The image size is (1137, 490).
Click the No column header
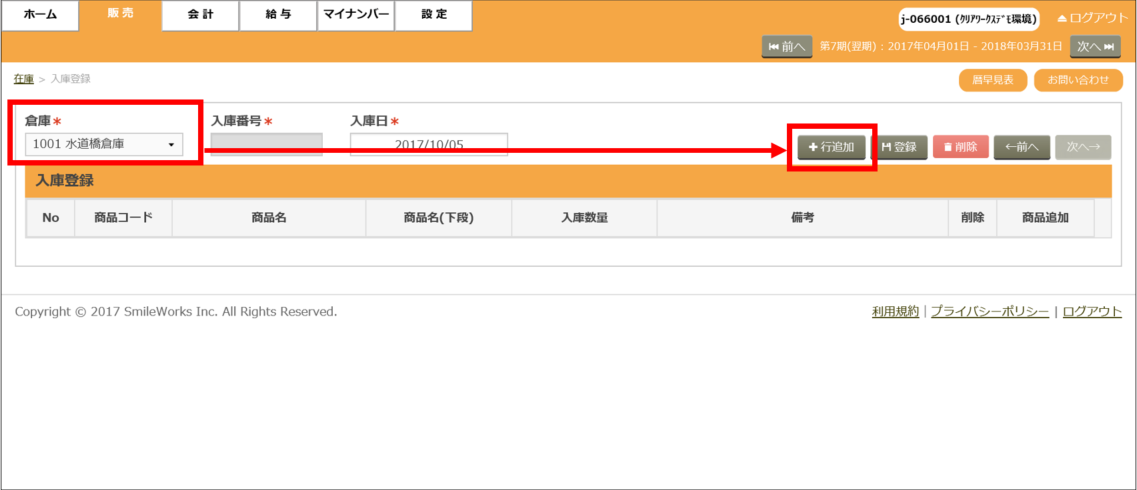(51, 217)
